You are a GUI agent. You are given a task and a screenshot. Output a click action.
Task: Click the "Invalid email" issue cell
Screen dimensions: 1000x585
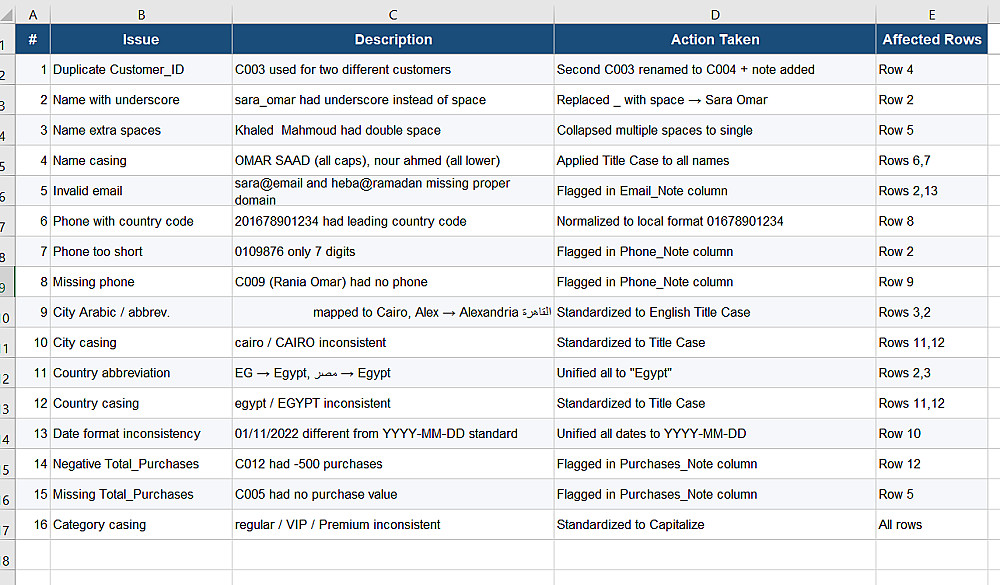(141, 191)
